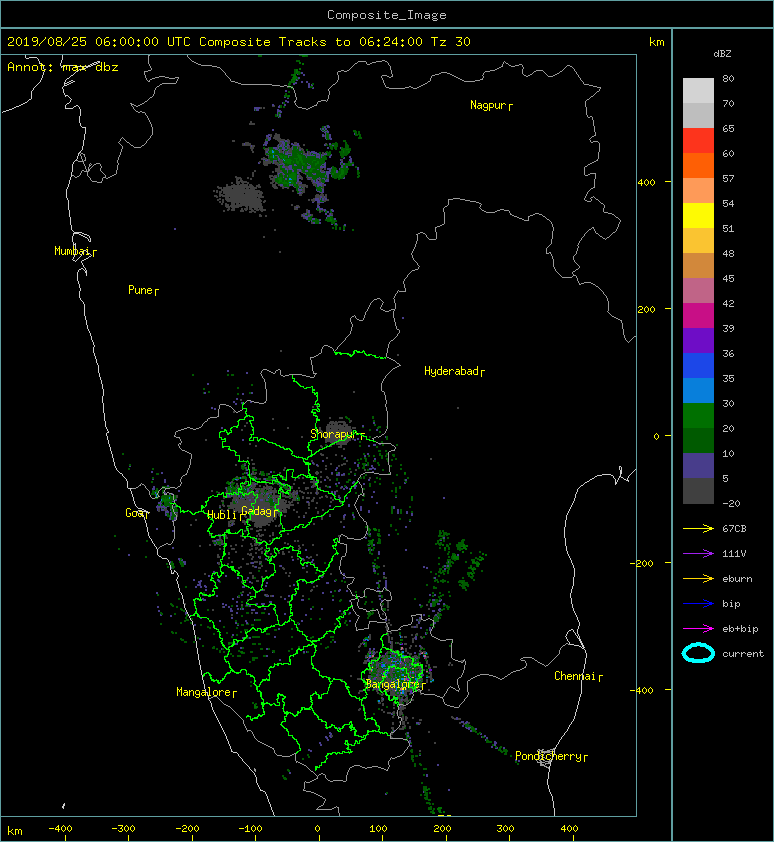Select the bright yellow swatch in dBZ scale
This screenshot has width=774, height=842.
click(698, 215)
